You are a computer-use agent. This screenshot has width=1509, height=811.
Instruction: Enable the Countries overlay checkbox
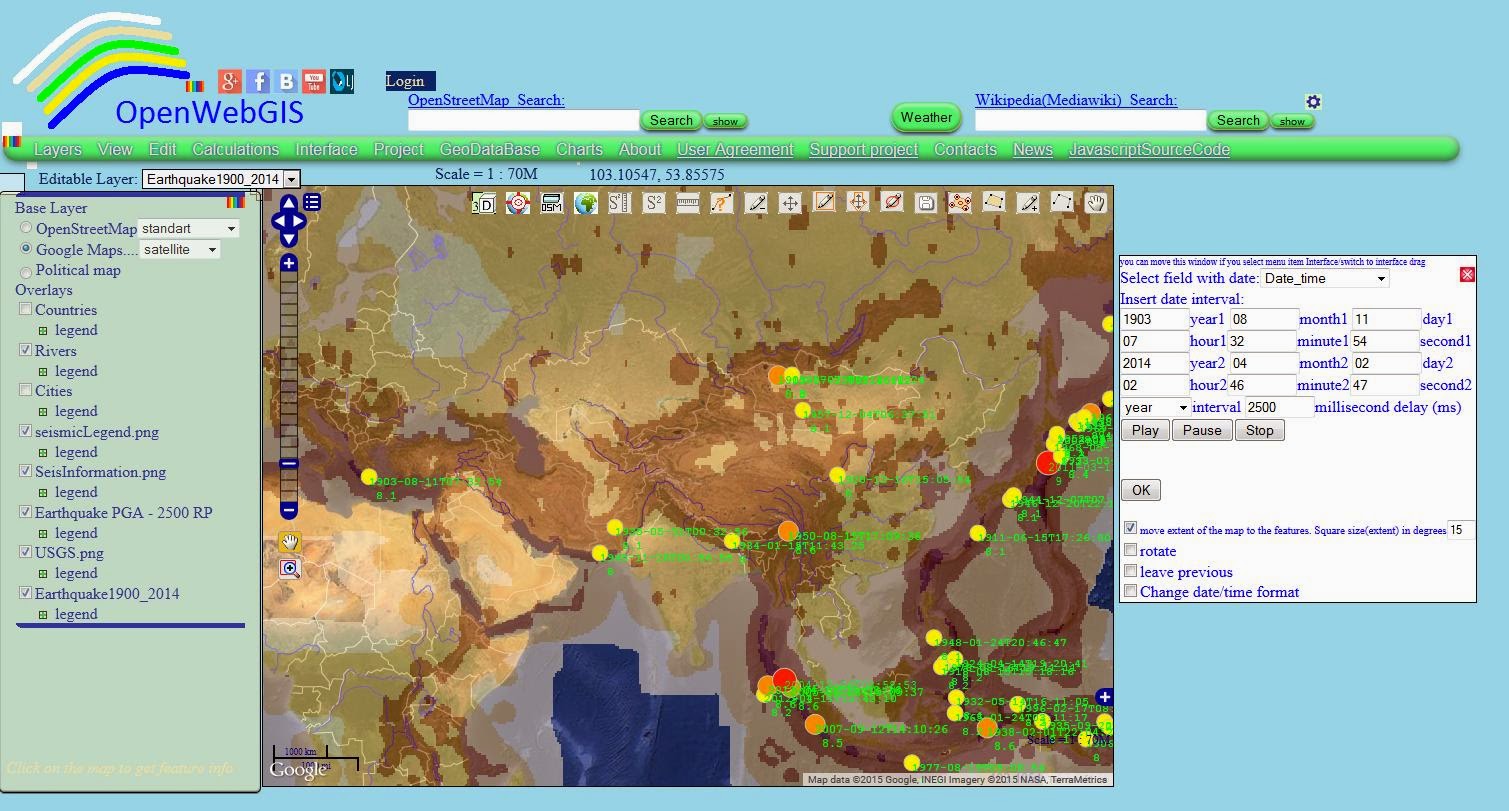(26, 310)
